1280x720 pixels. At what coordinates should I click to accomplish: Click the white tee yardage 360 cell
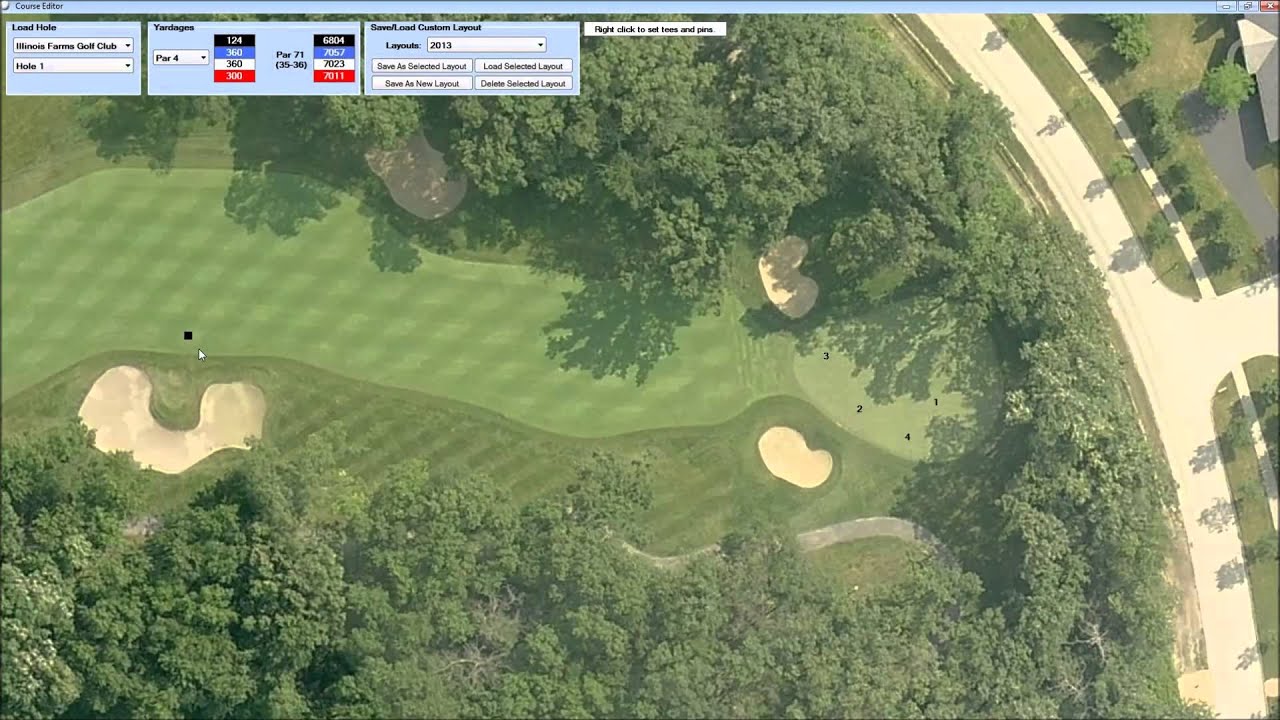[x=234, y=65]
